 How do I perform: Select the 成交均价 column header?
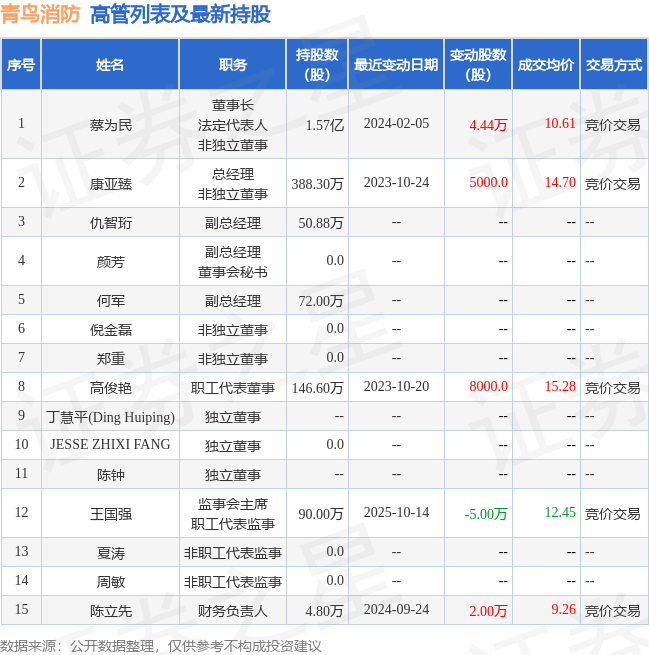[x=546, y=65]
